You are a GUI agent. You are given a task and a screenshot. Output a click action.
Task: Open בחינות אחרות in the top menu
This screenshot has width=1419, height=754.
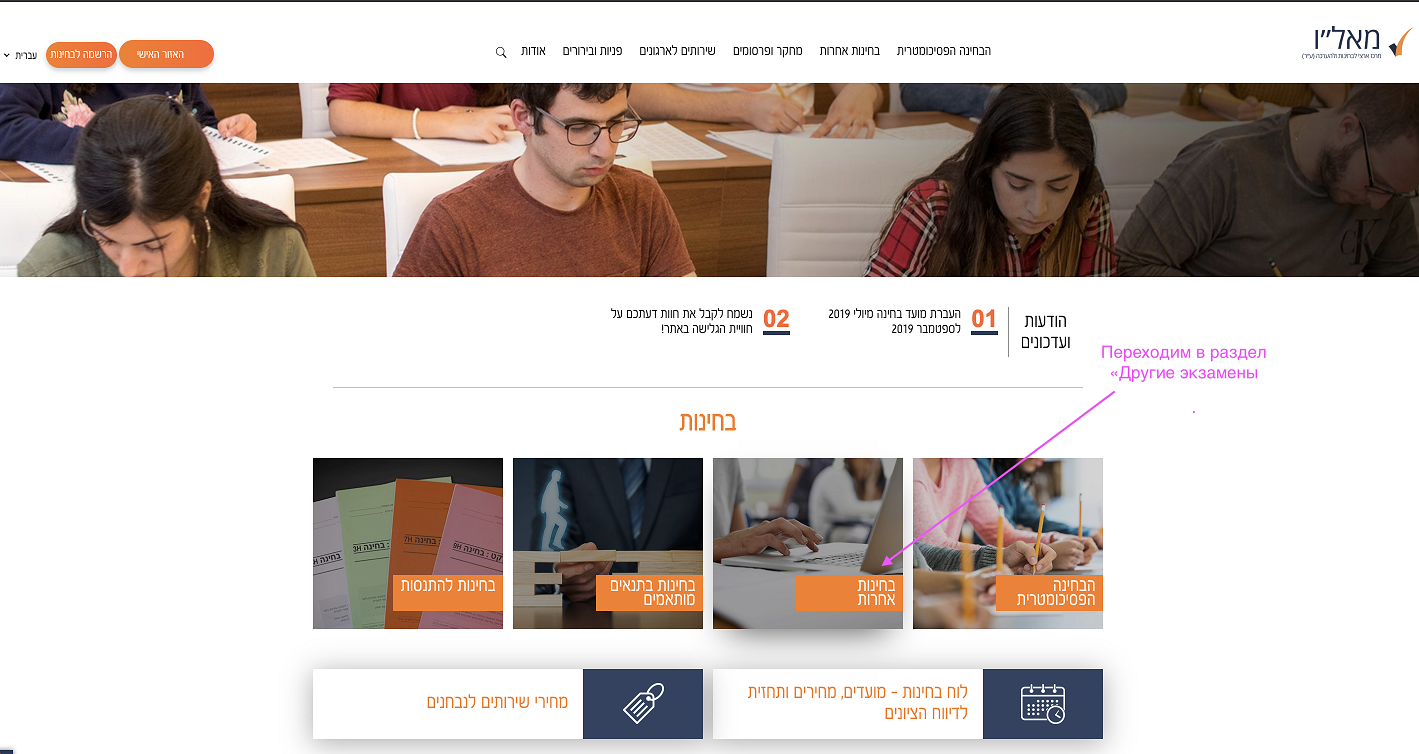pos(850,51)
